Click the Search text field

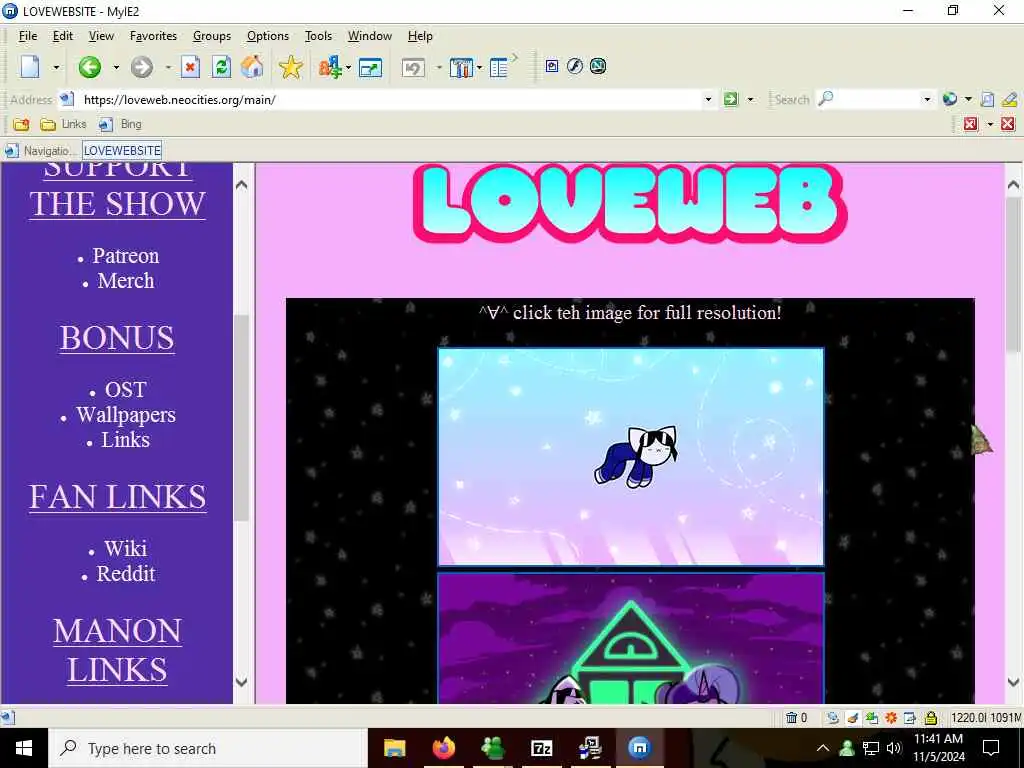coord(877,99)
